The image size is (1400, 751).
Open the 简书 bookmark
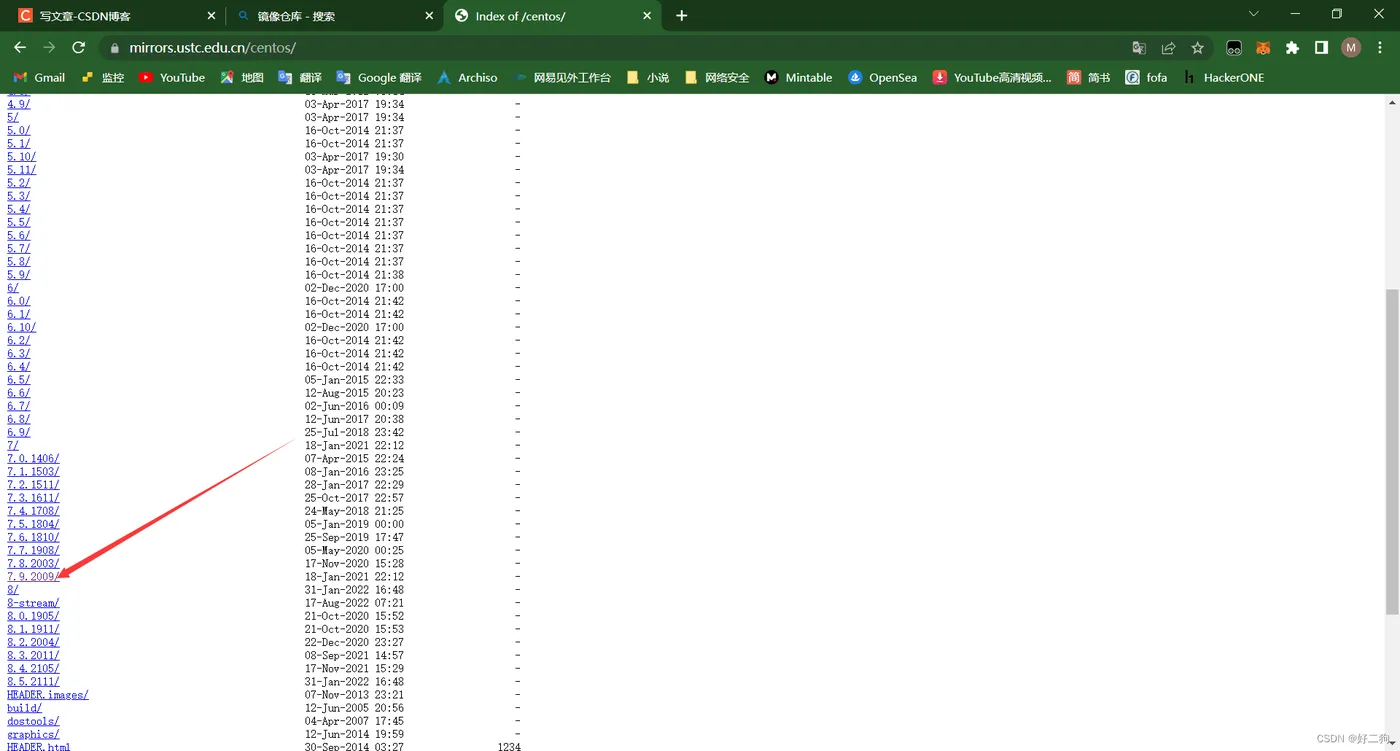(x=1088, y=77)
